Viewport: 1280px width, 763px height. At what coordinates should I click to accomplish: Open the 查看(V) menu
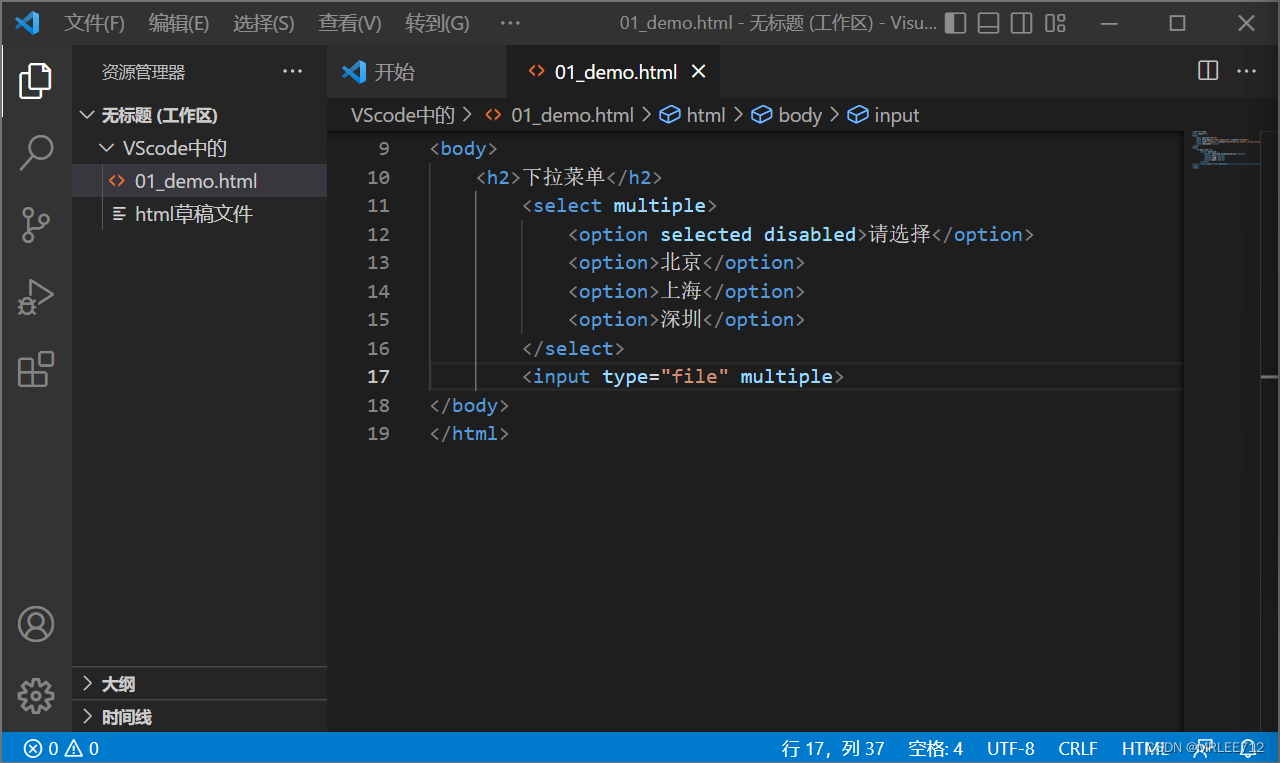coord(350,23)
